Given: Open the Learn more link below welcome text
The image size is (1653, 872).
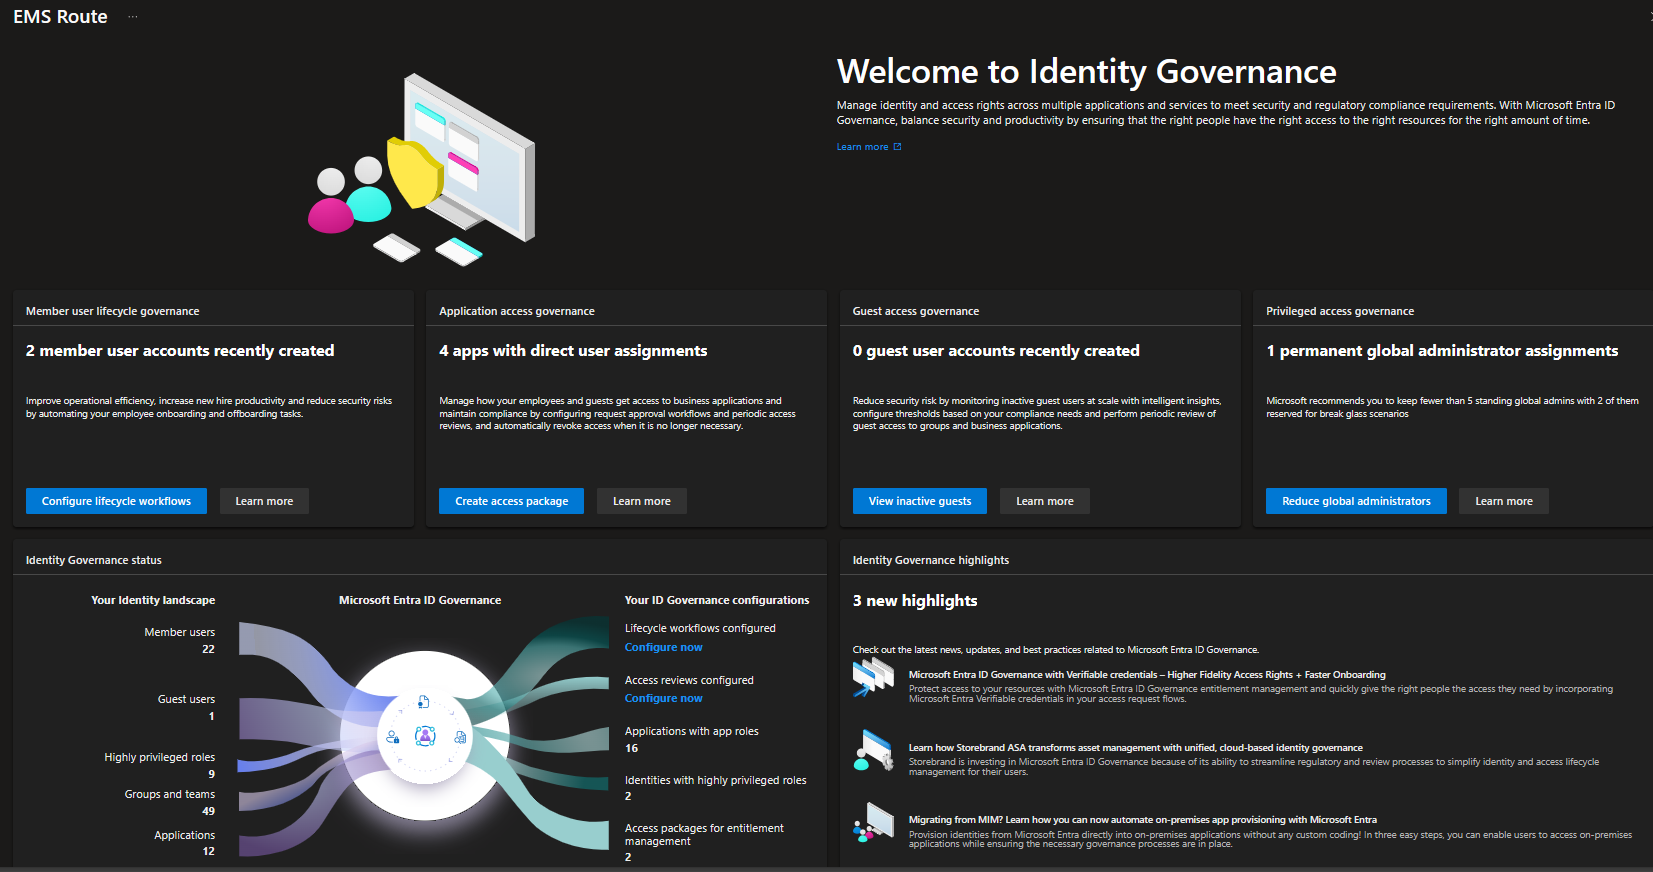Looking at the screenshot, I should [x=862, y=147].
